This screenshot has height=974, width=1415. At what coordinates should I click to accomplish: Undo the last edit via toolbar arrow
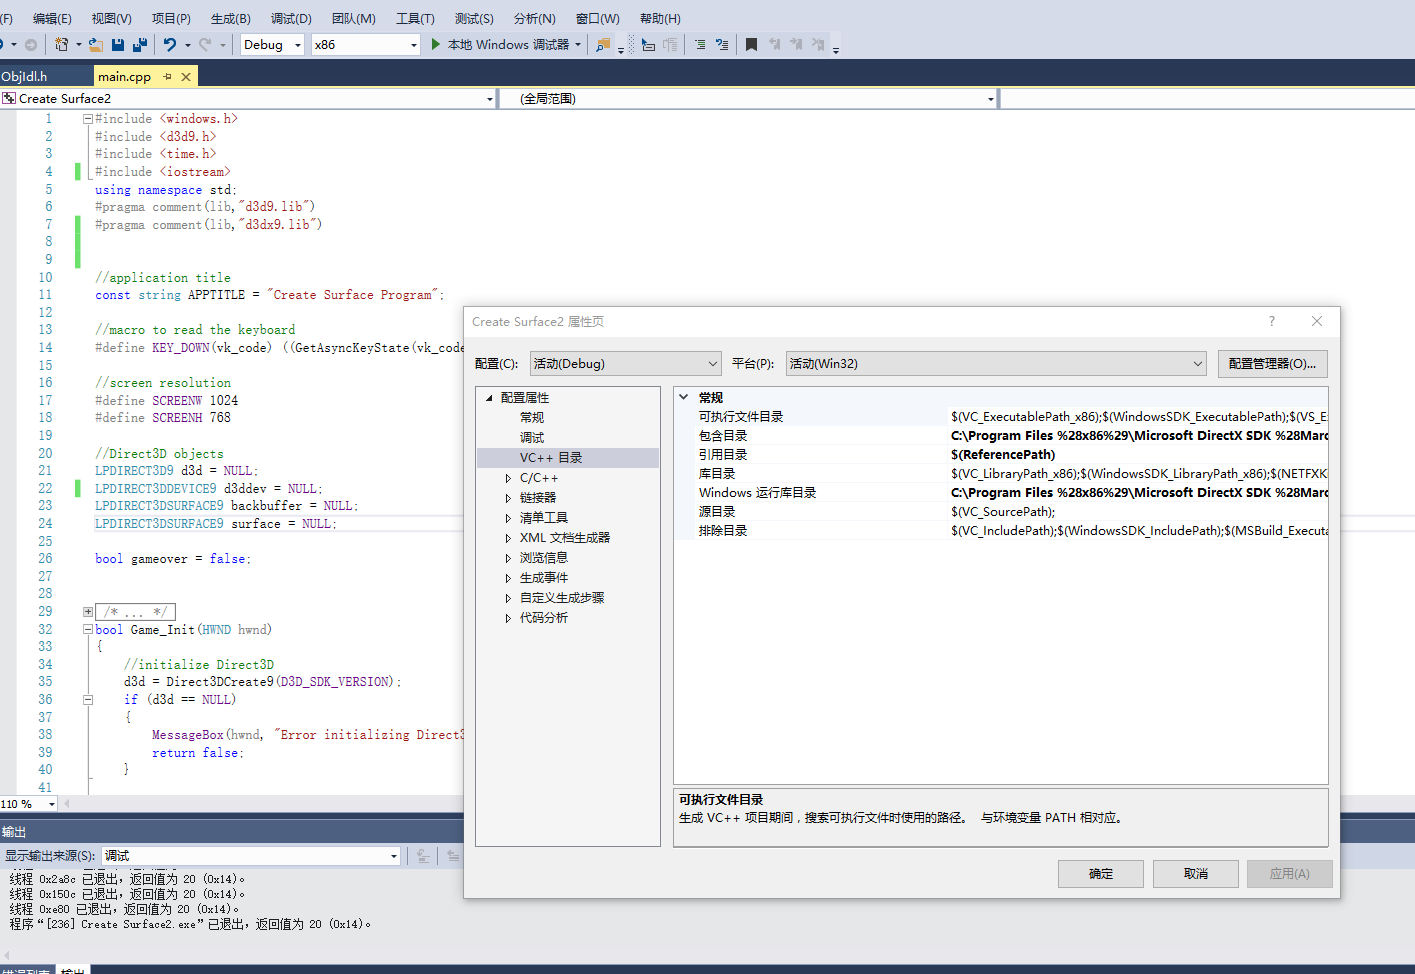170,44
